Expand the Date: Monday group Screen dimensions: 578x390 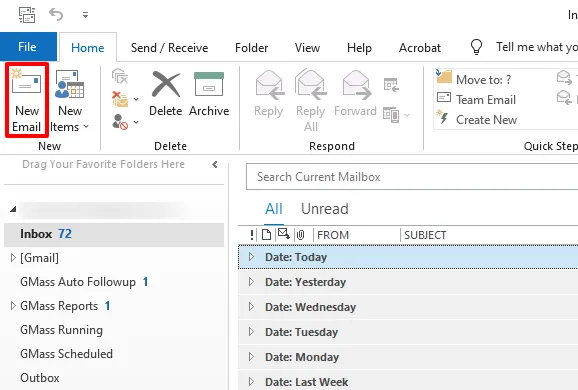click(x=251, y=357)
